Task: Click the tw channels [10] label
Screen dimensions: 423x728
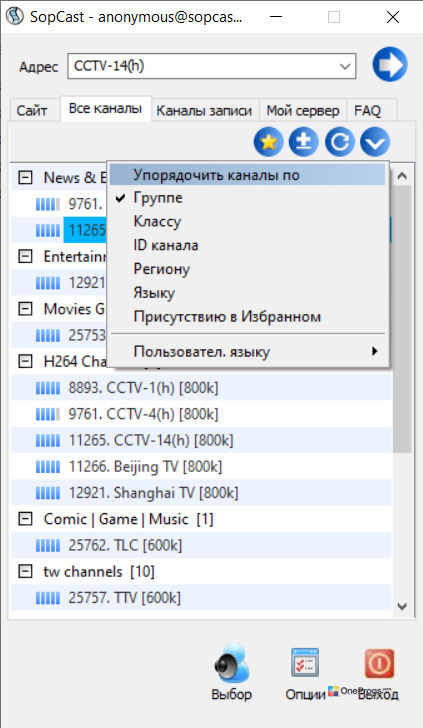Action: pos(99,572)
